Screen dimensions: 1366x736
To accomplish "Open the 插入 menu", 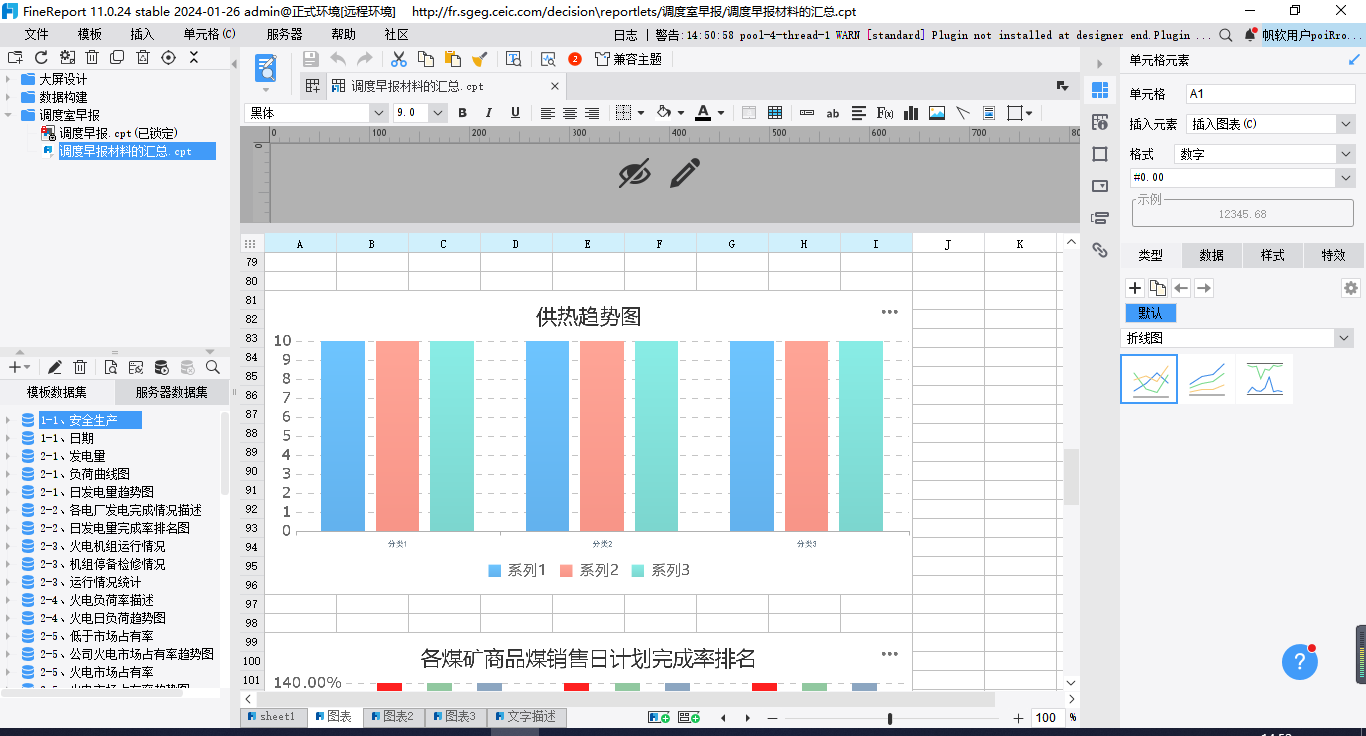I will [x=142, y=34].
